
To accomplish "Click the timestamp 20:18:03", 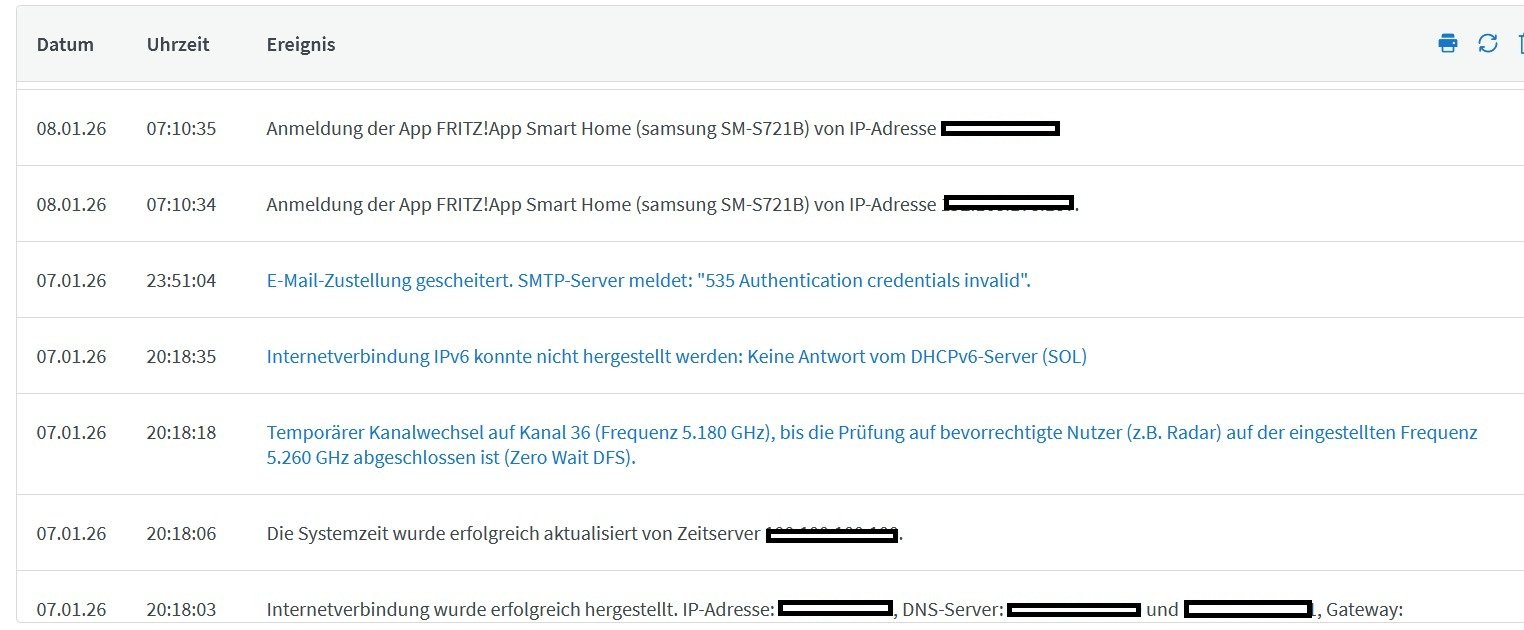I will pyautogui.click(x=181, y=609).
